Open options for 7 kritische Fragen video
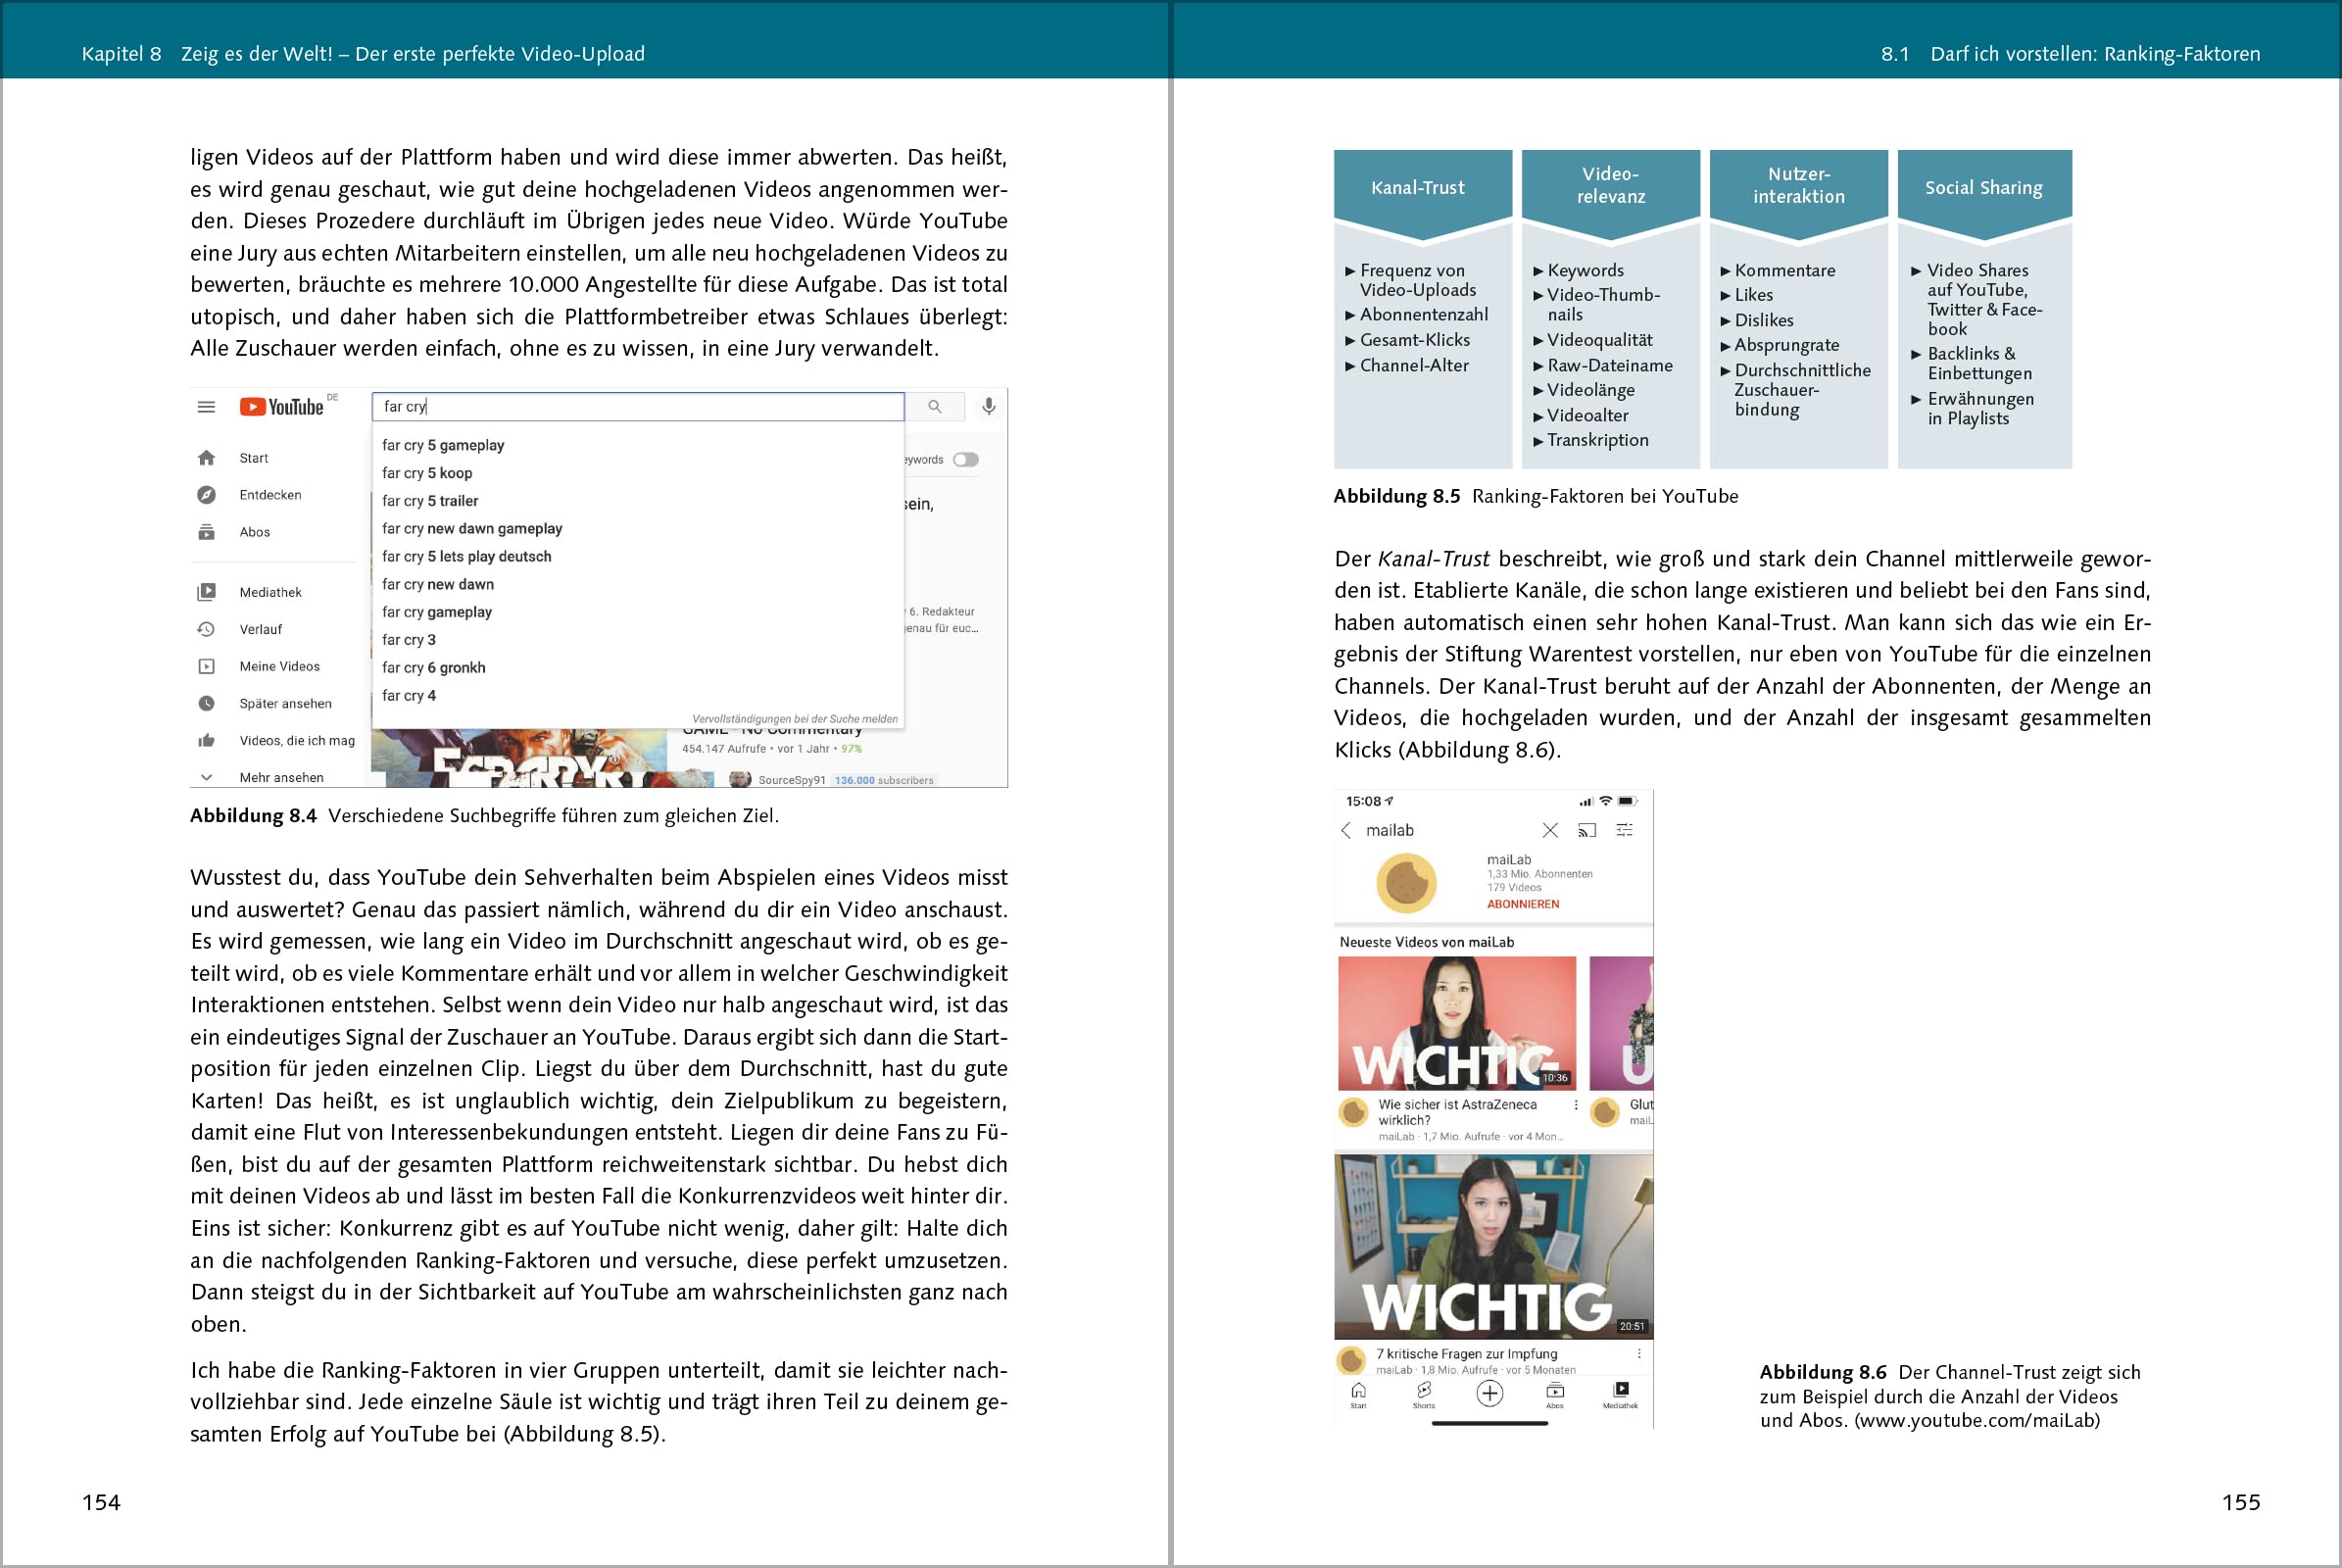Screen dimensions: 2342x1568 pos(1639,1353)
